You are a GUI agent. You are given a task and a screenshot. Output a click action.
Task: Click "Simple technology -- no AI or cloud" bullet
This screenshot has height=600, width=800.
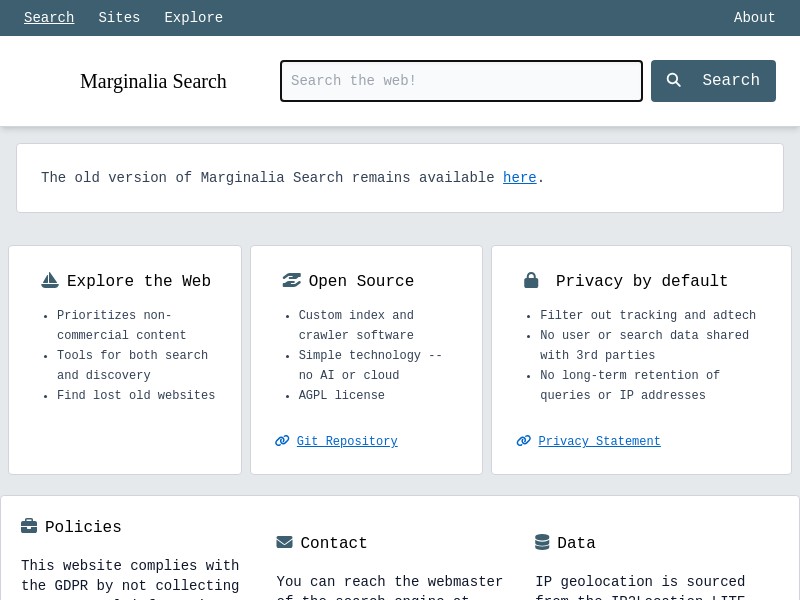[370, 365]
